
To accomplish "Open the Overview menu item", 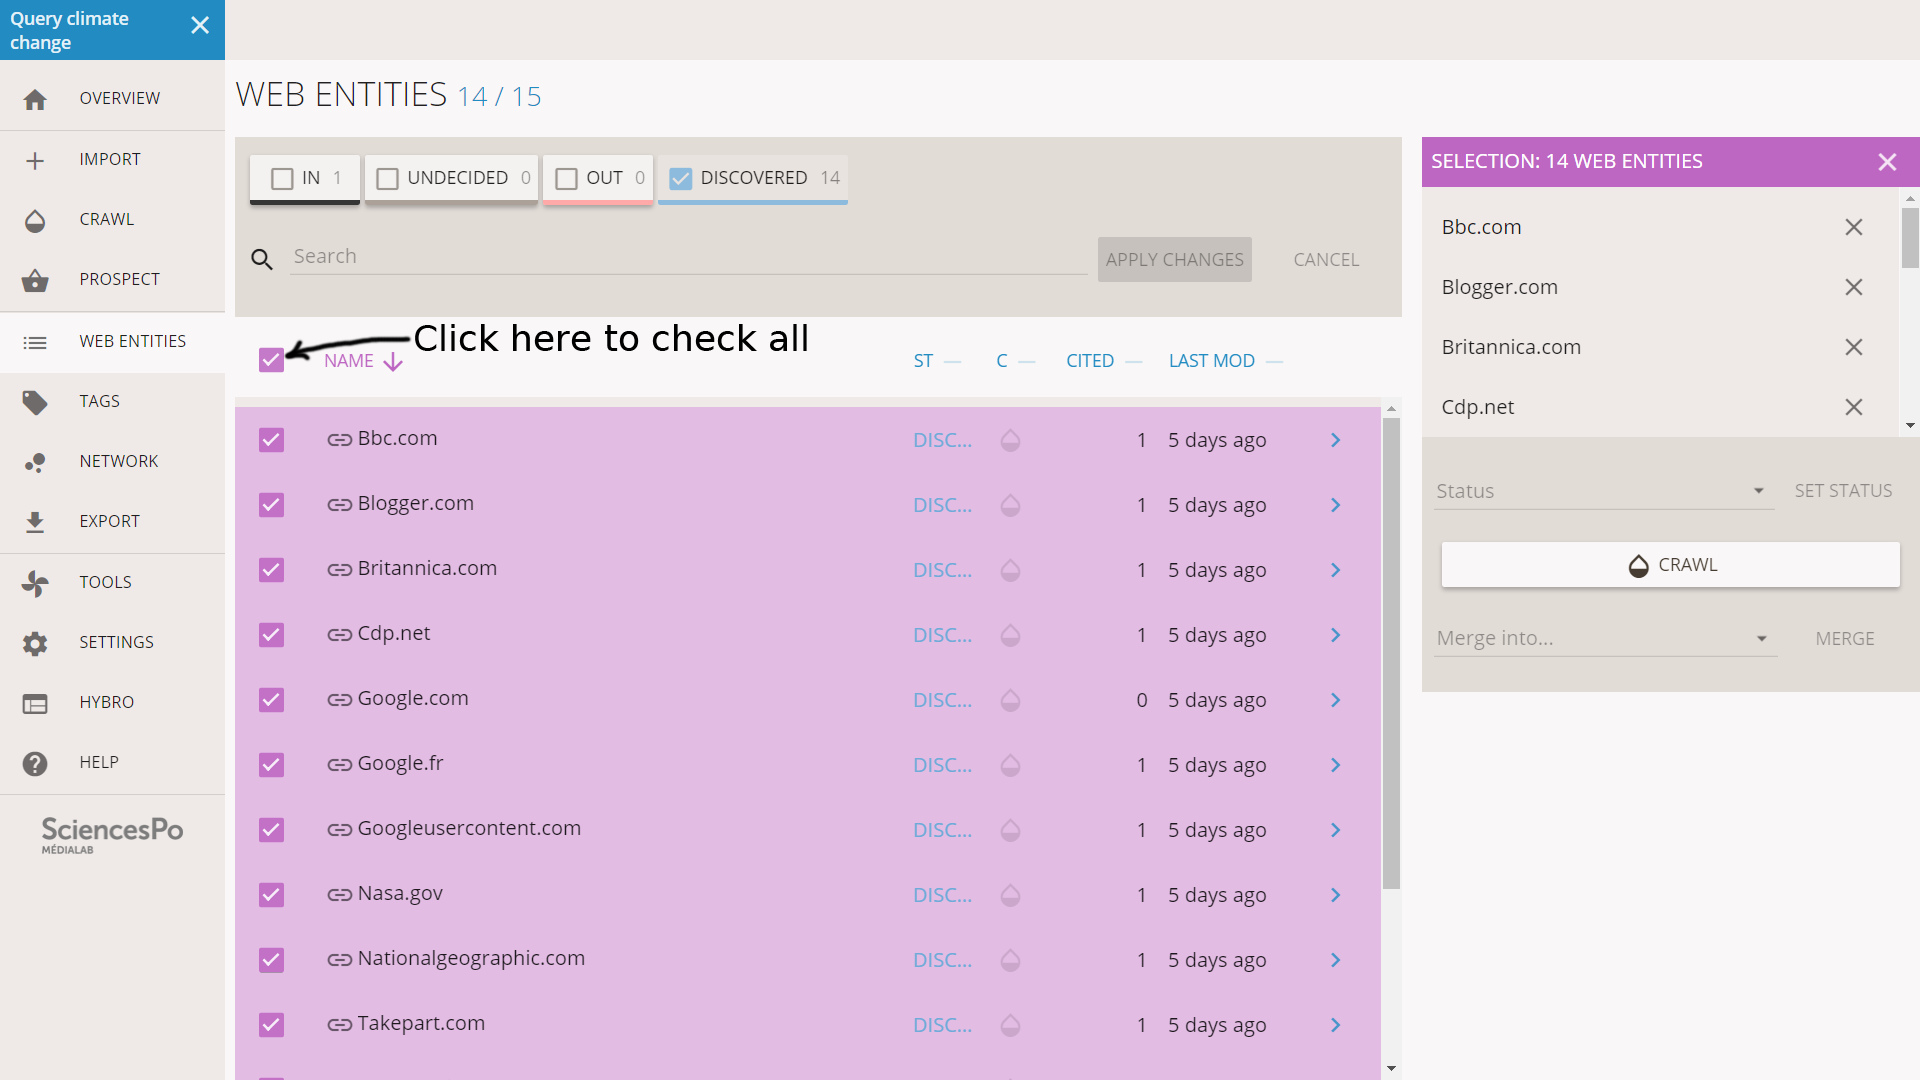I will point(112,99).
